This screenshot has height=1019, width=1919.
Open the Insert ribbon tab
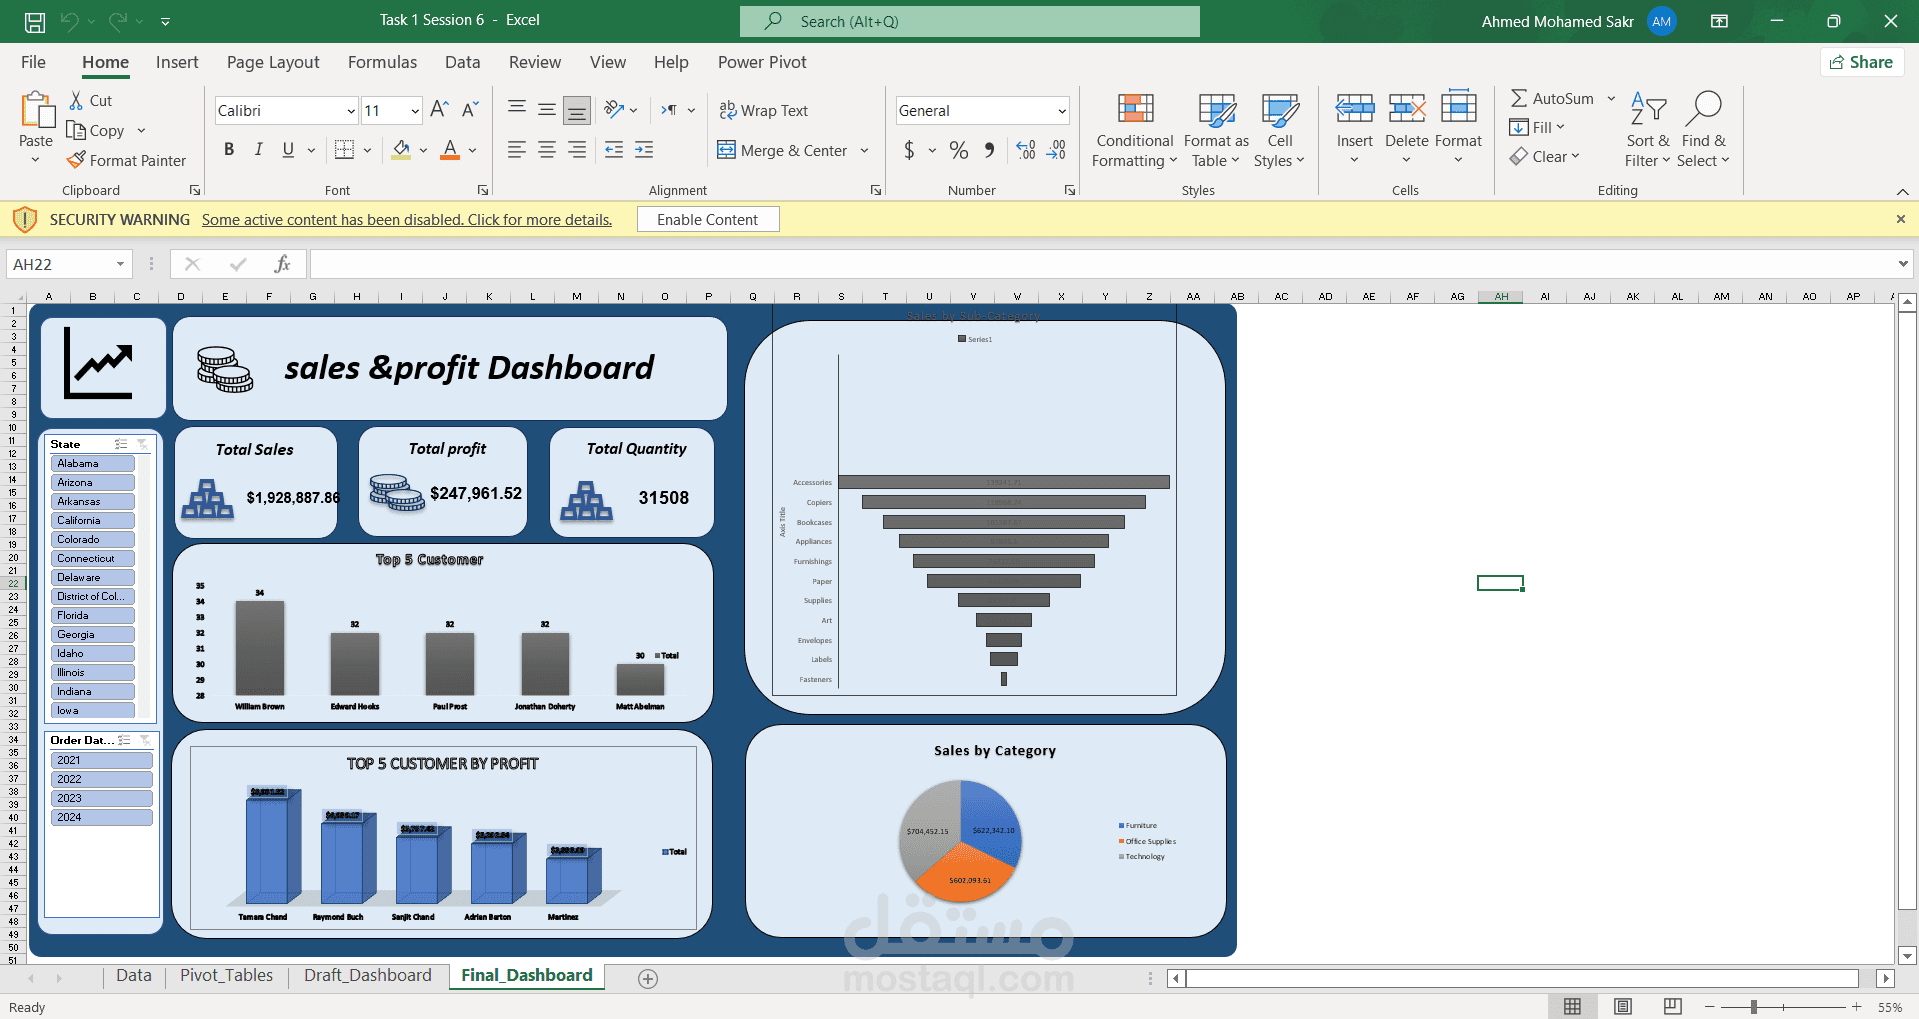click(177, 62)
